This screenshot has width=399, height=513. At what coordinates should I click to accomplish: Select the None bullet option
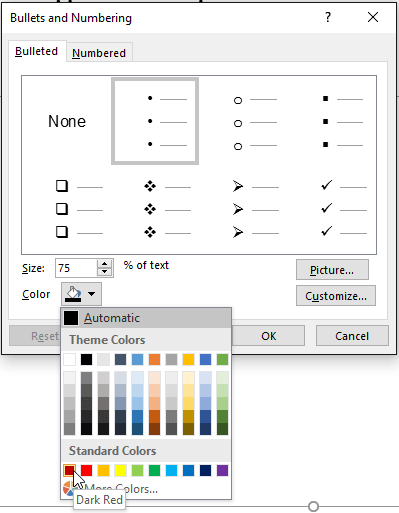67,121
